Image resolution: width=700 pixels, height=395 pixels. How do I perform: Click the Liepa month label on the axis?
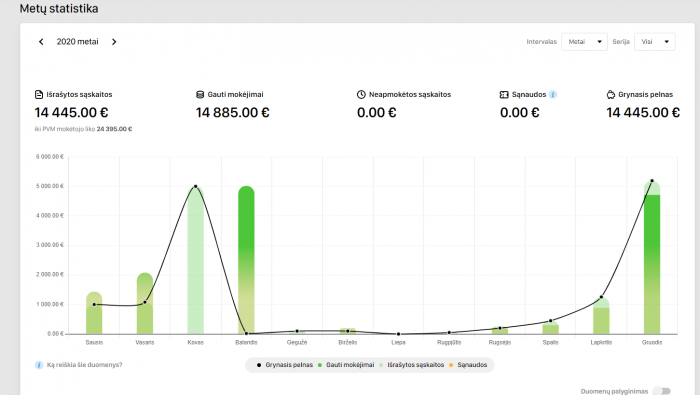point(399,342)
